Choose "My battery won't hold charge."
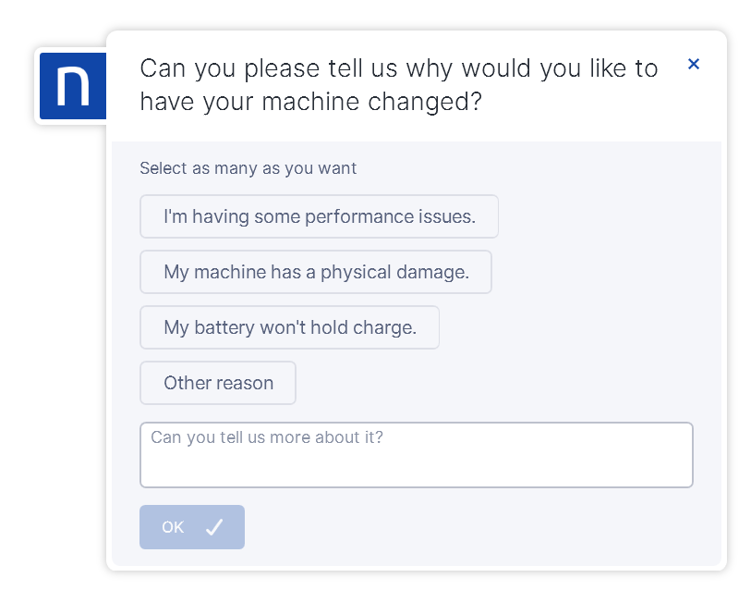The image size is (751, 590). pos(289,327)
